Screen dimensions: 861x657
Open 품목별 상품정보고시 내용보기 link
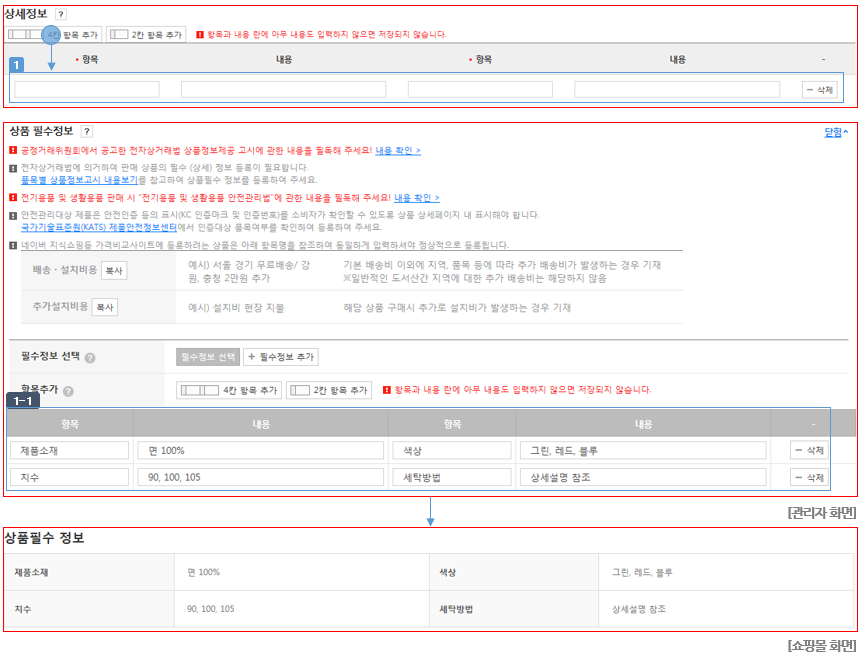(x=79, y=180)
